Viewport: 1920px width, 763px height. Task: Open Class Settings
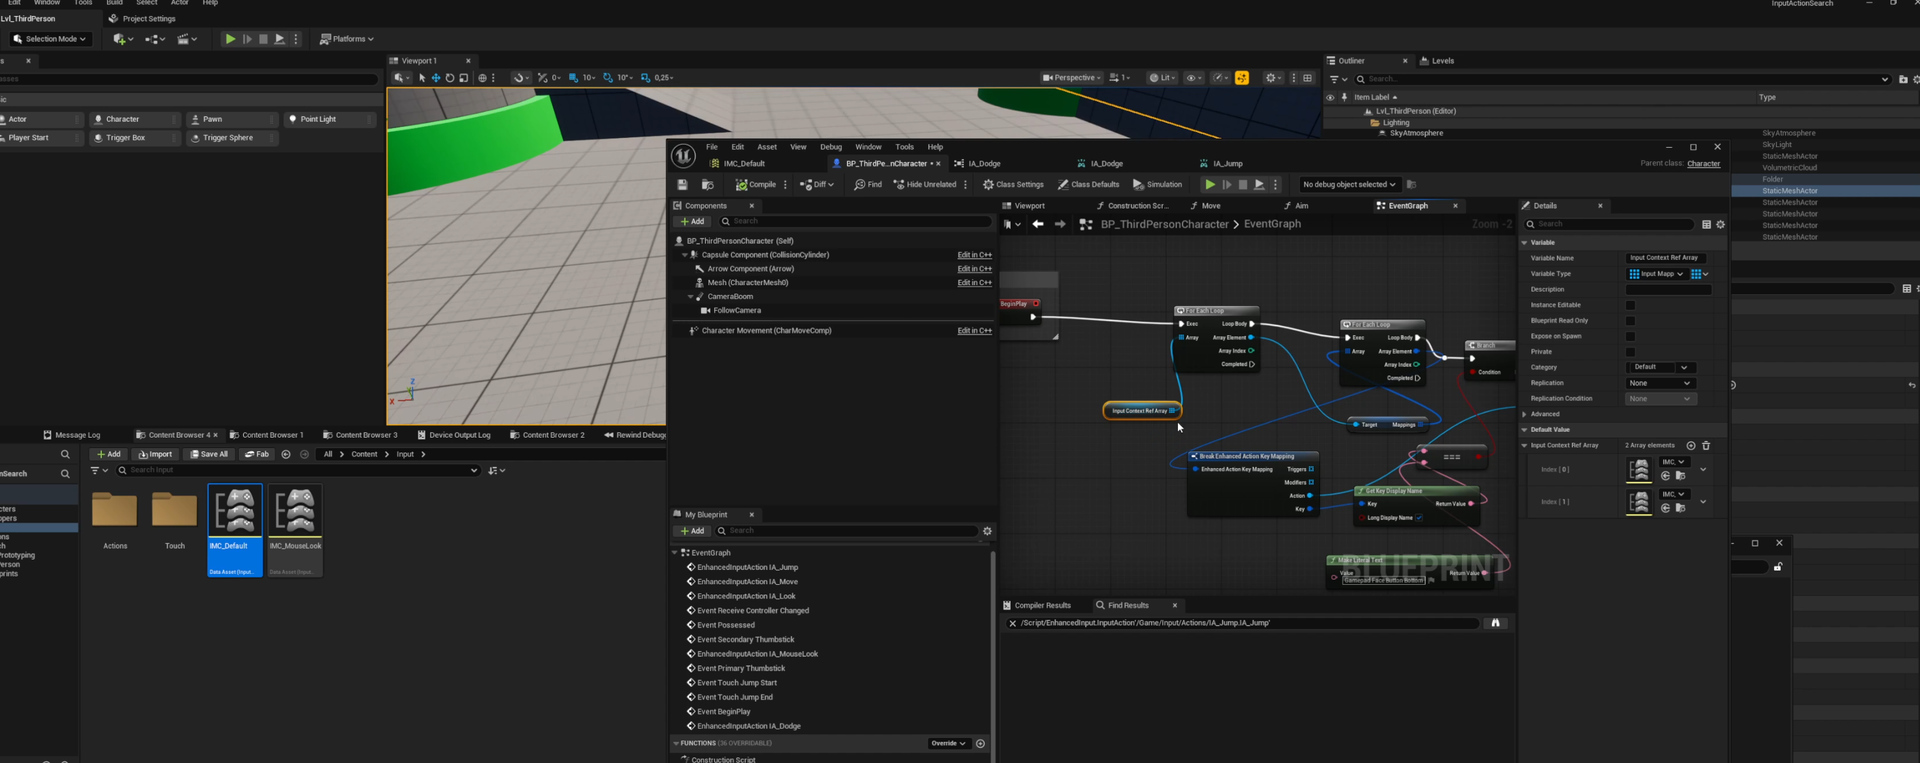pyautogui.click(x=1013, y=184)
